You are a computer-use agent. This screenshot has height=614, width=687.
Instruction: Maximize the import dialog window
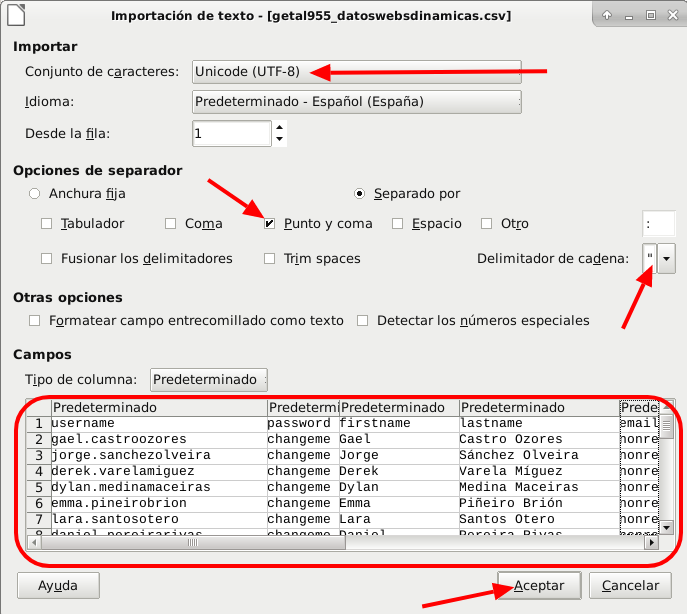coord(651,15)
